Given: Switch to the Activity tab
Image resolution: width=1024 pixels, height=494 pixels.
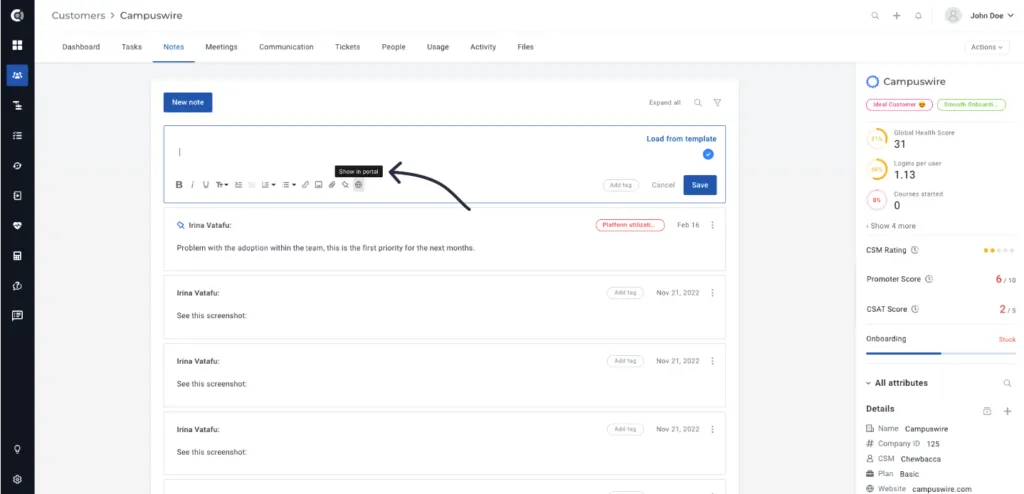Looking at the screenshot, I should point(483,47).
